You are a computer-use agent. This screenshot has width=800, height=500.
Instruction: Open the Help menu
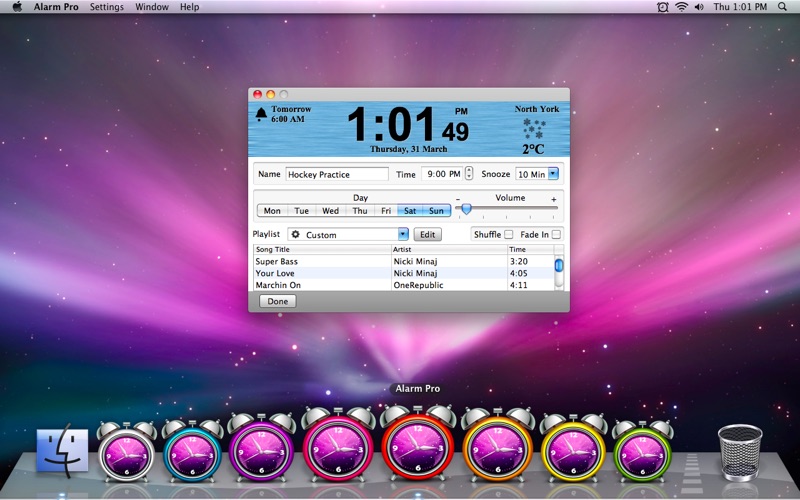point(189,7)
